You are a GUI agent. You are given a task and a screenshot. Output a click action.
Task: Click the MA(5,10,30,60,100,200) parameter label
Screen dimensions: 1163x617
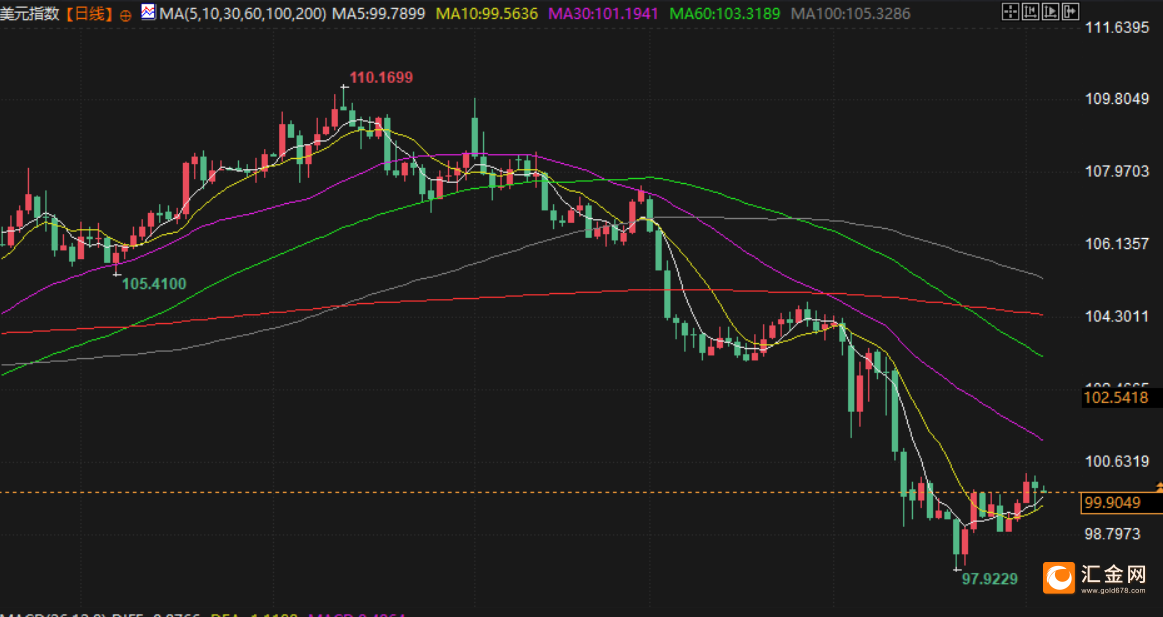[x=243, y=13]
